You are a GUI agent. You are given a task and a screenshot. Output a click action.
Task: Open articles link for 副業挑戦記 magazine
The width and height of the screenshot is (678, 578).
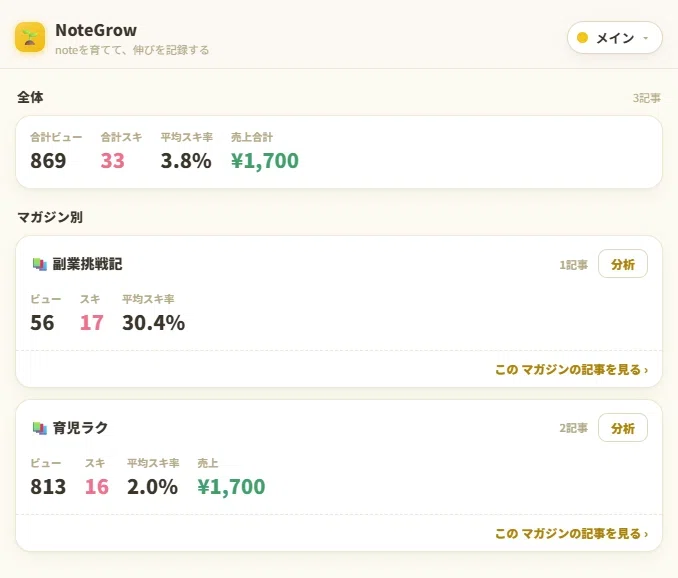(571, 370)
